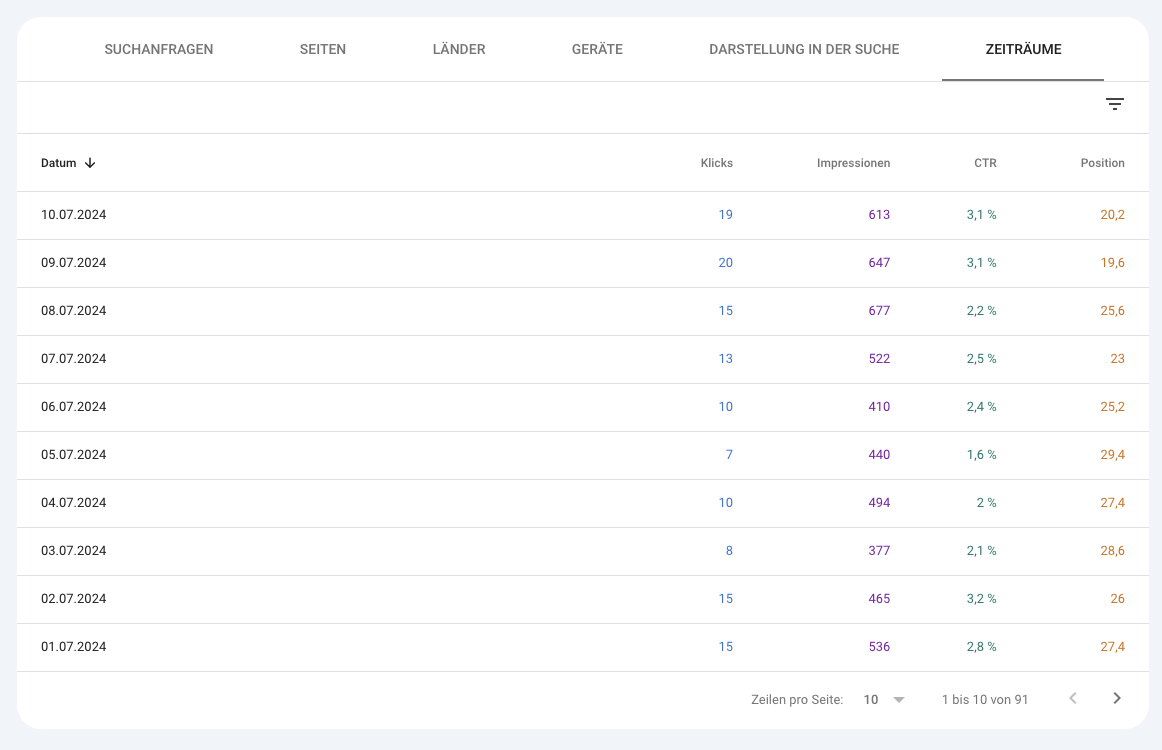The height and width of the screenshot is (750, 1162).
Task: Sort by CTR column header
Action: 985,163
